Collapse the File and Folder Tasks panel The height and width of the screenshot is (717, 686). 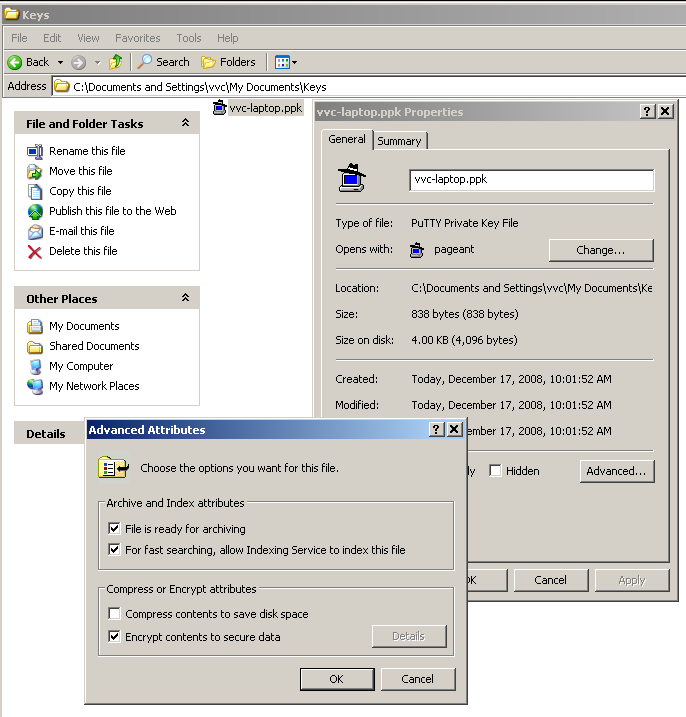[185, 123]
